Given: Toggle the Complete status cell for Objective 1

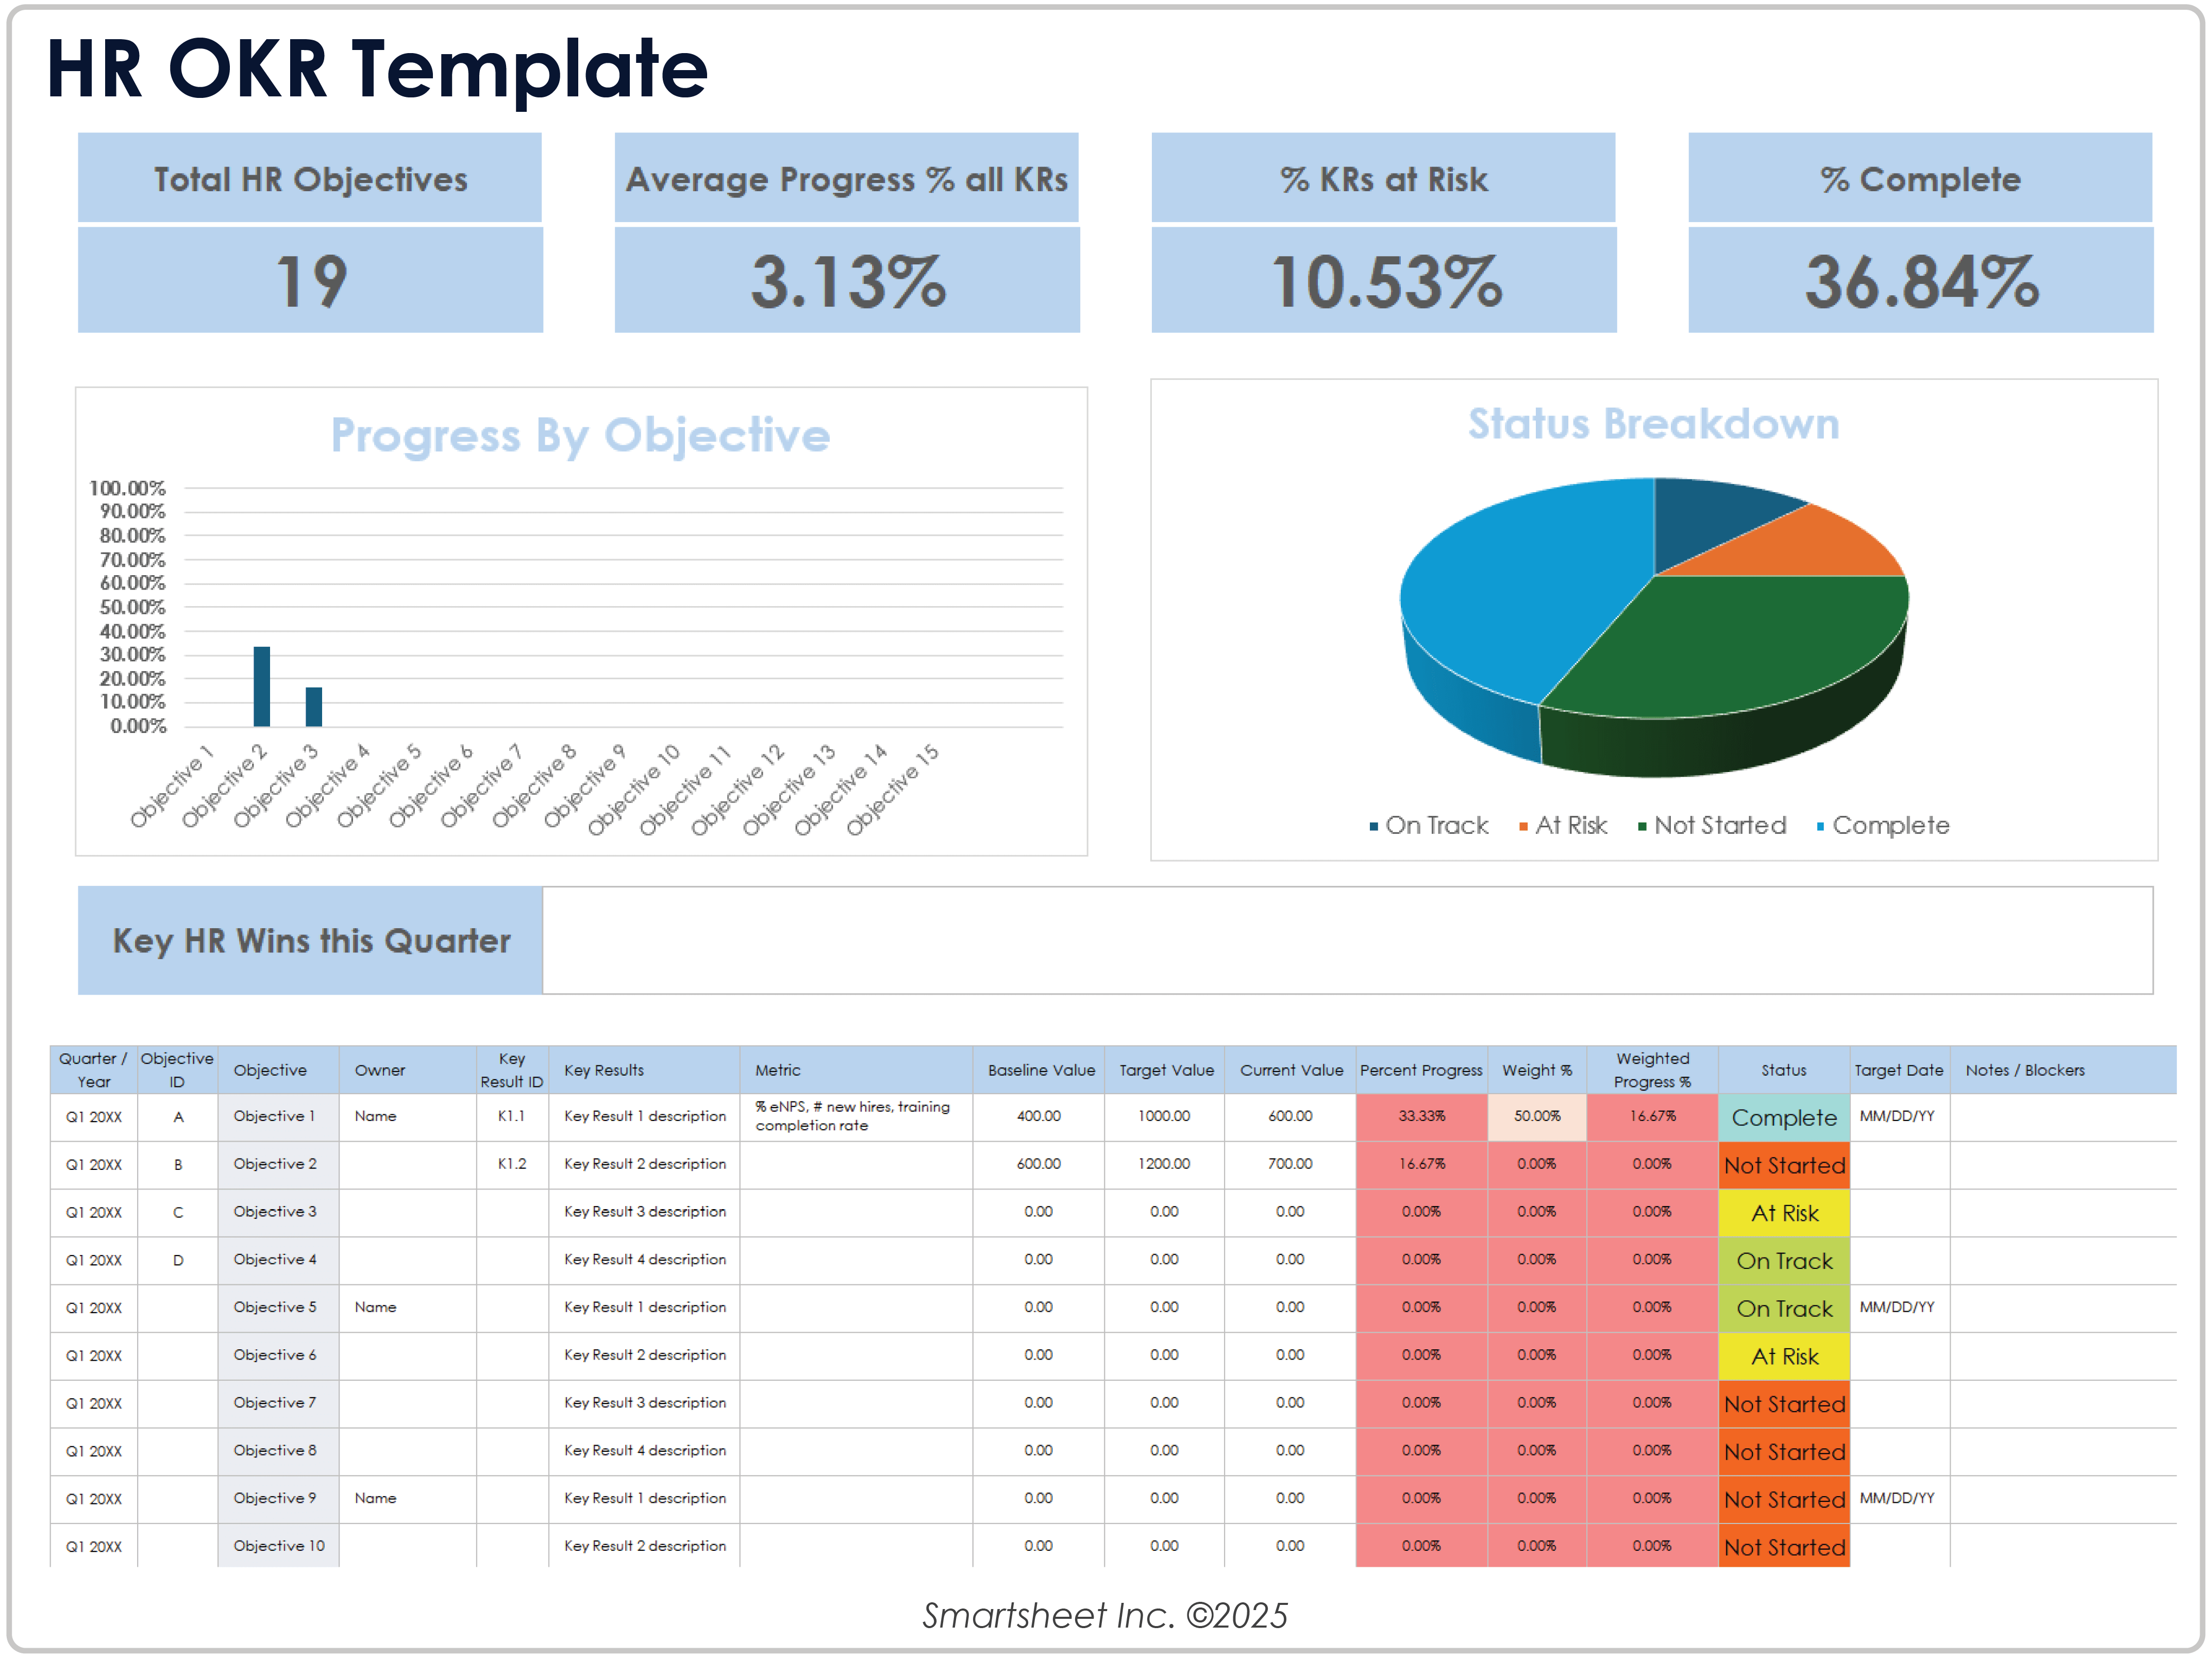Looking at the screenshot, I should (x=1784, y=1117).
